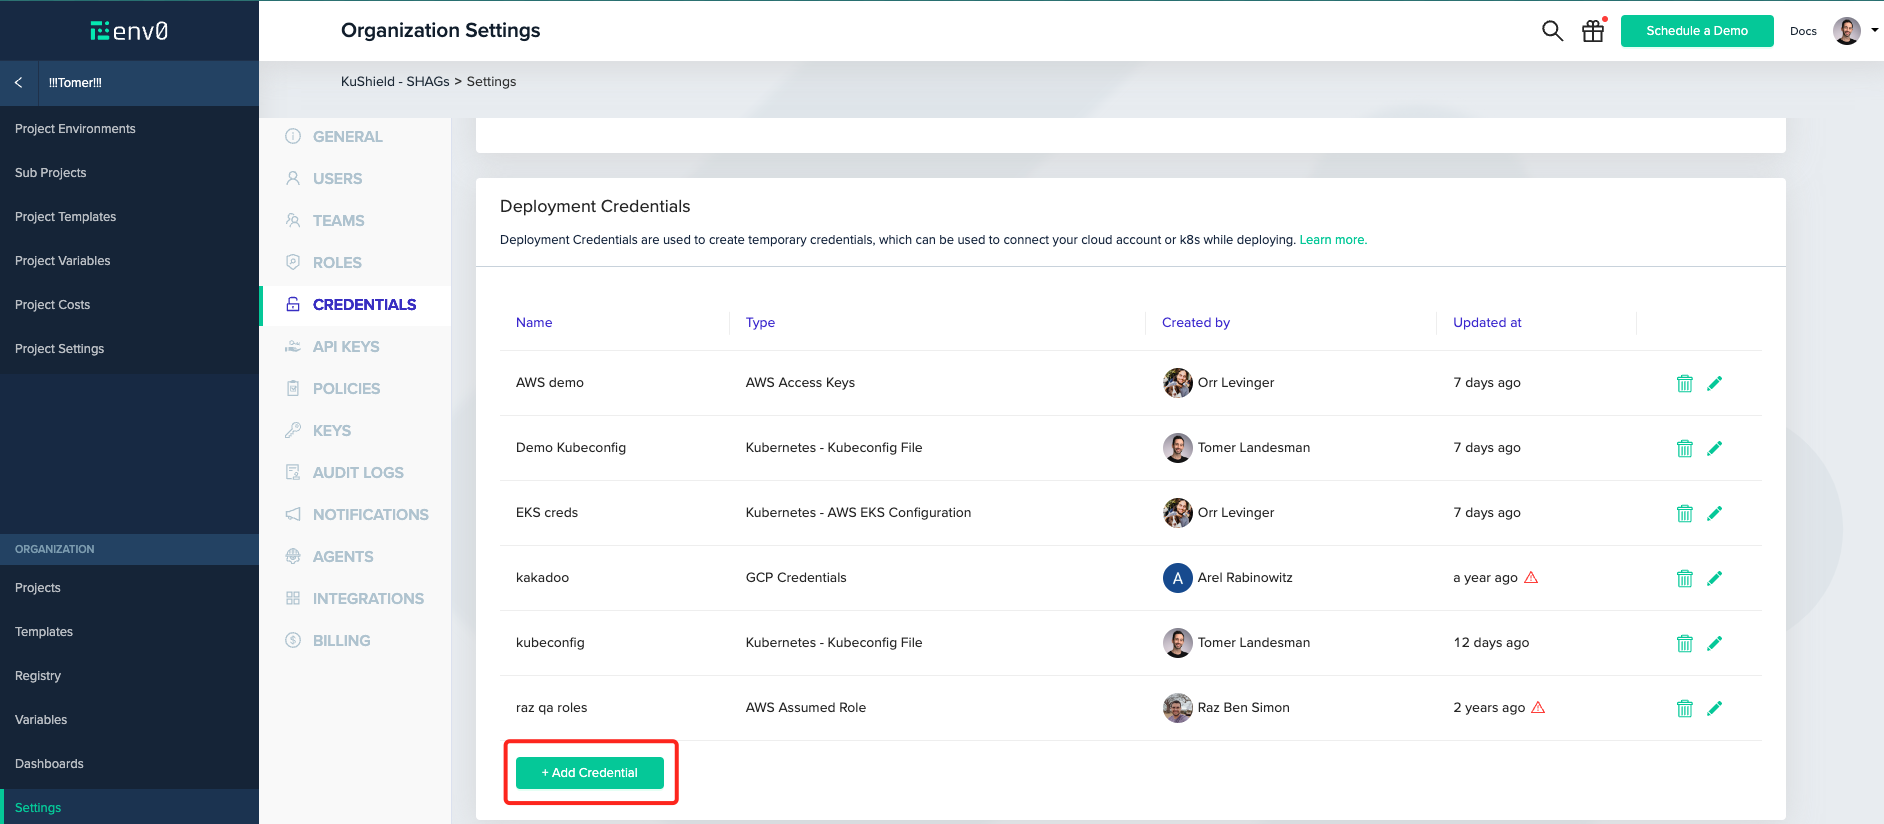Open API KEYS settings tab
Screen dimensions: 1884x824
tap(346, 347)
